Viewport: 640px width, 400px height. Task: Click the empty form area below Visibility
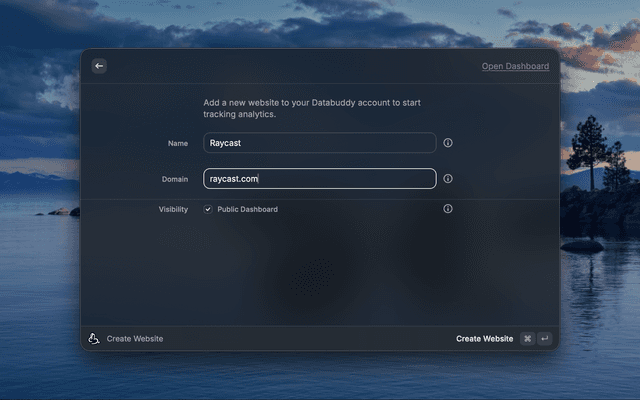320,270
